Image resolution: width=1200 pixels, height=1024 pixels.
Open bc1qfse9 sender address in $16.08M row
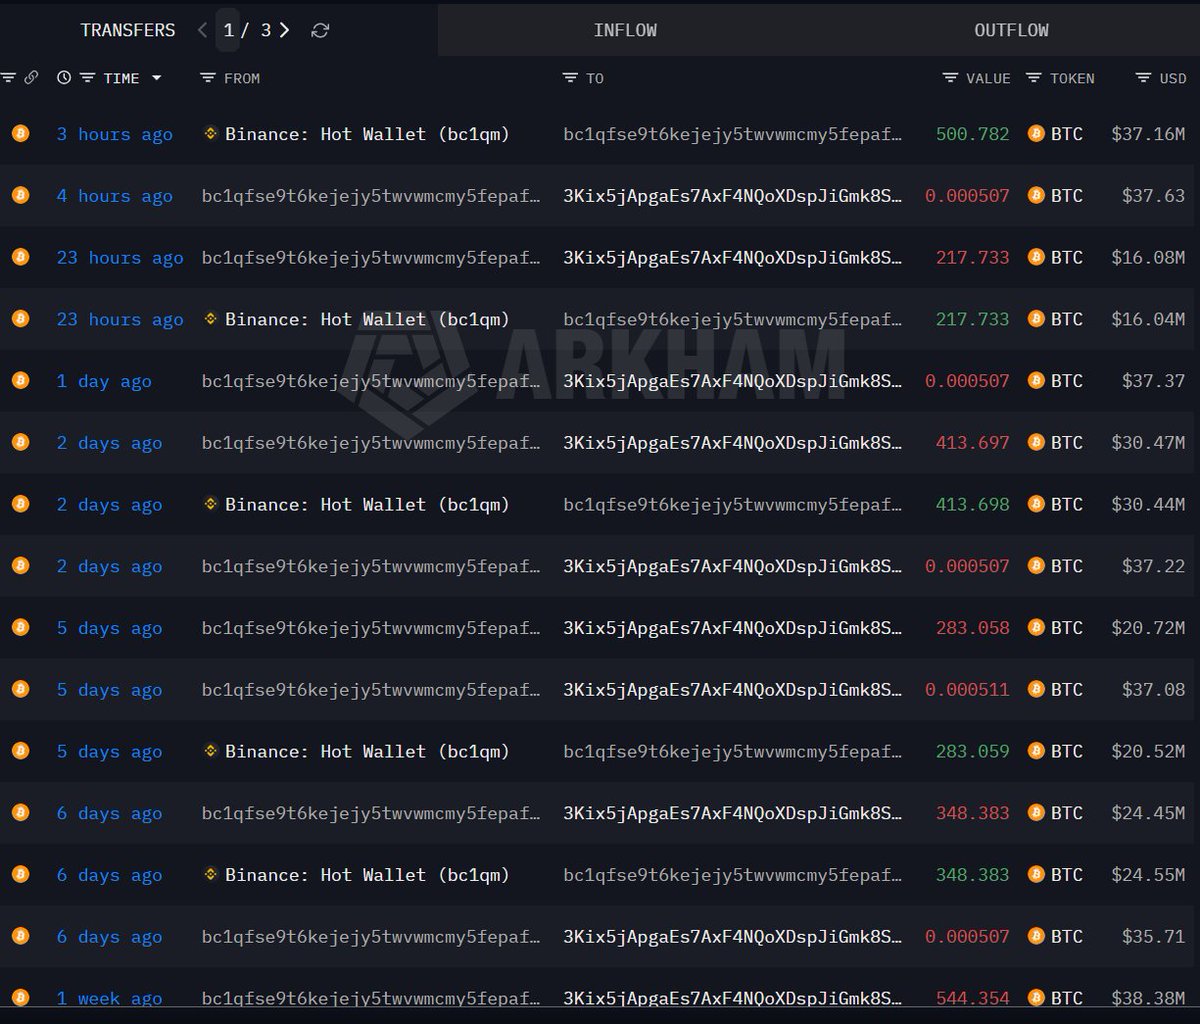pyautogui.click(x=371, y=257)
